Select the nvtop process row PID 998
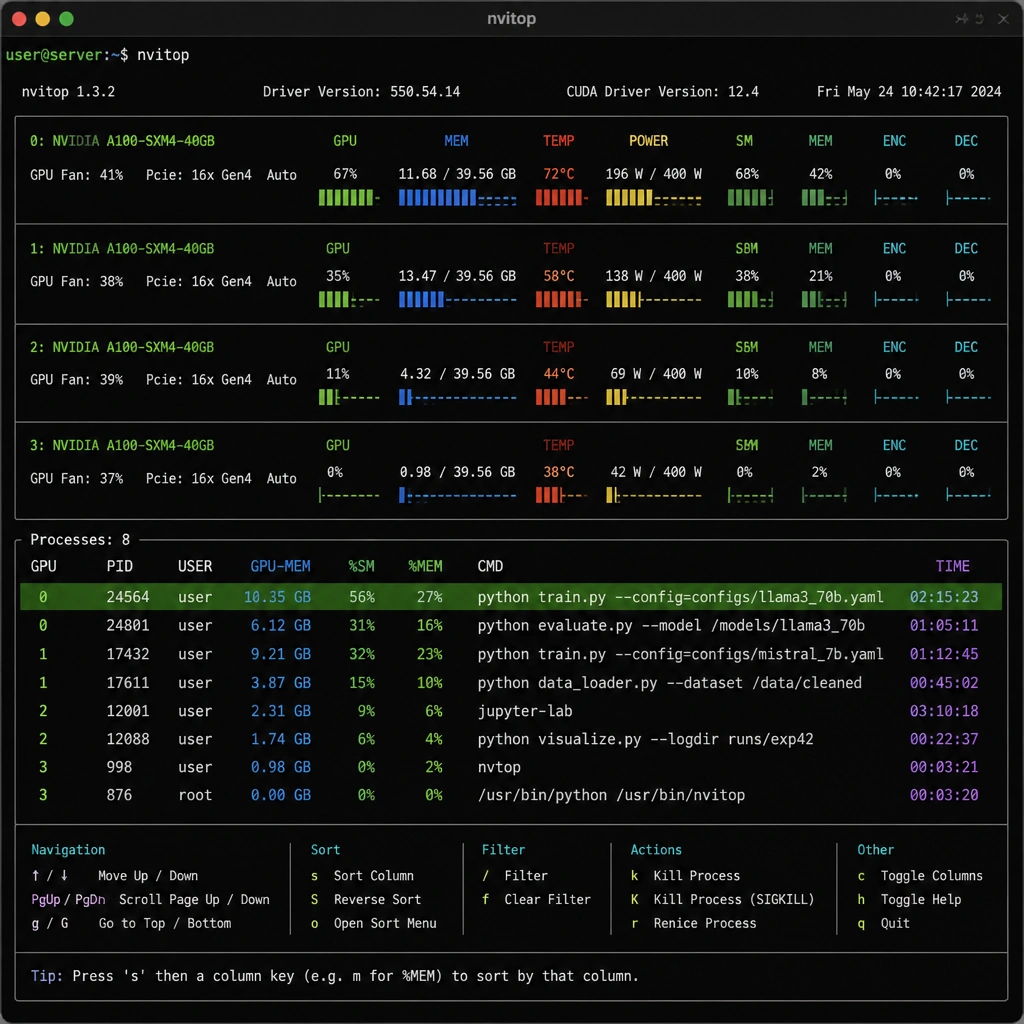Viewport: 1024px width, 1024px height. pyautogui.click(x=511, y=767)
